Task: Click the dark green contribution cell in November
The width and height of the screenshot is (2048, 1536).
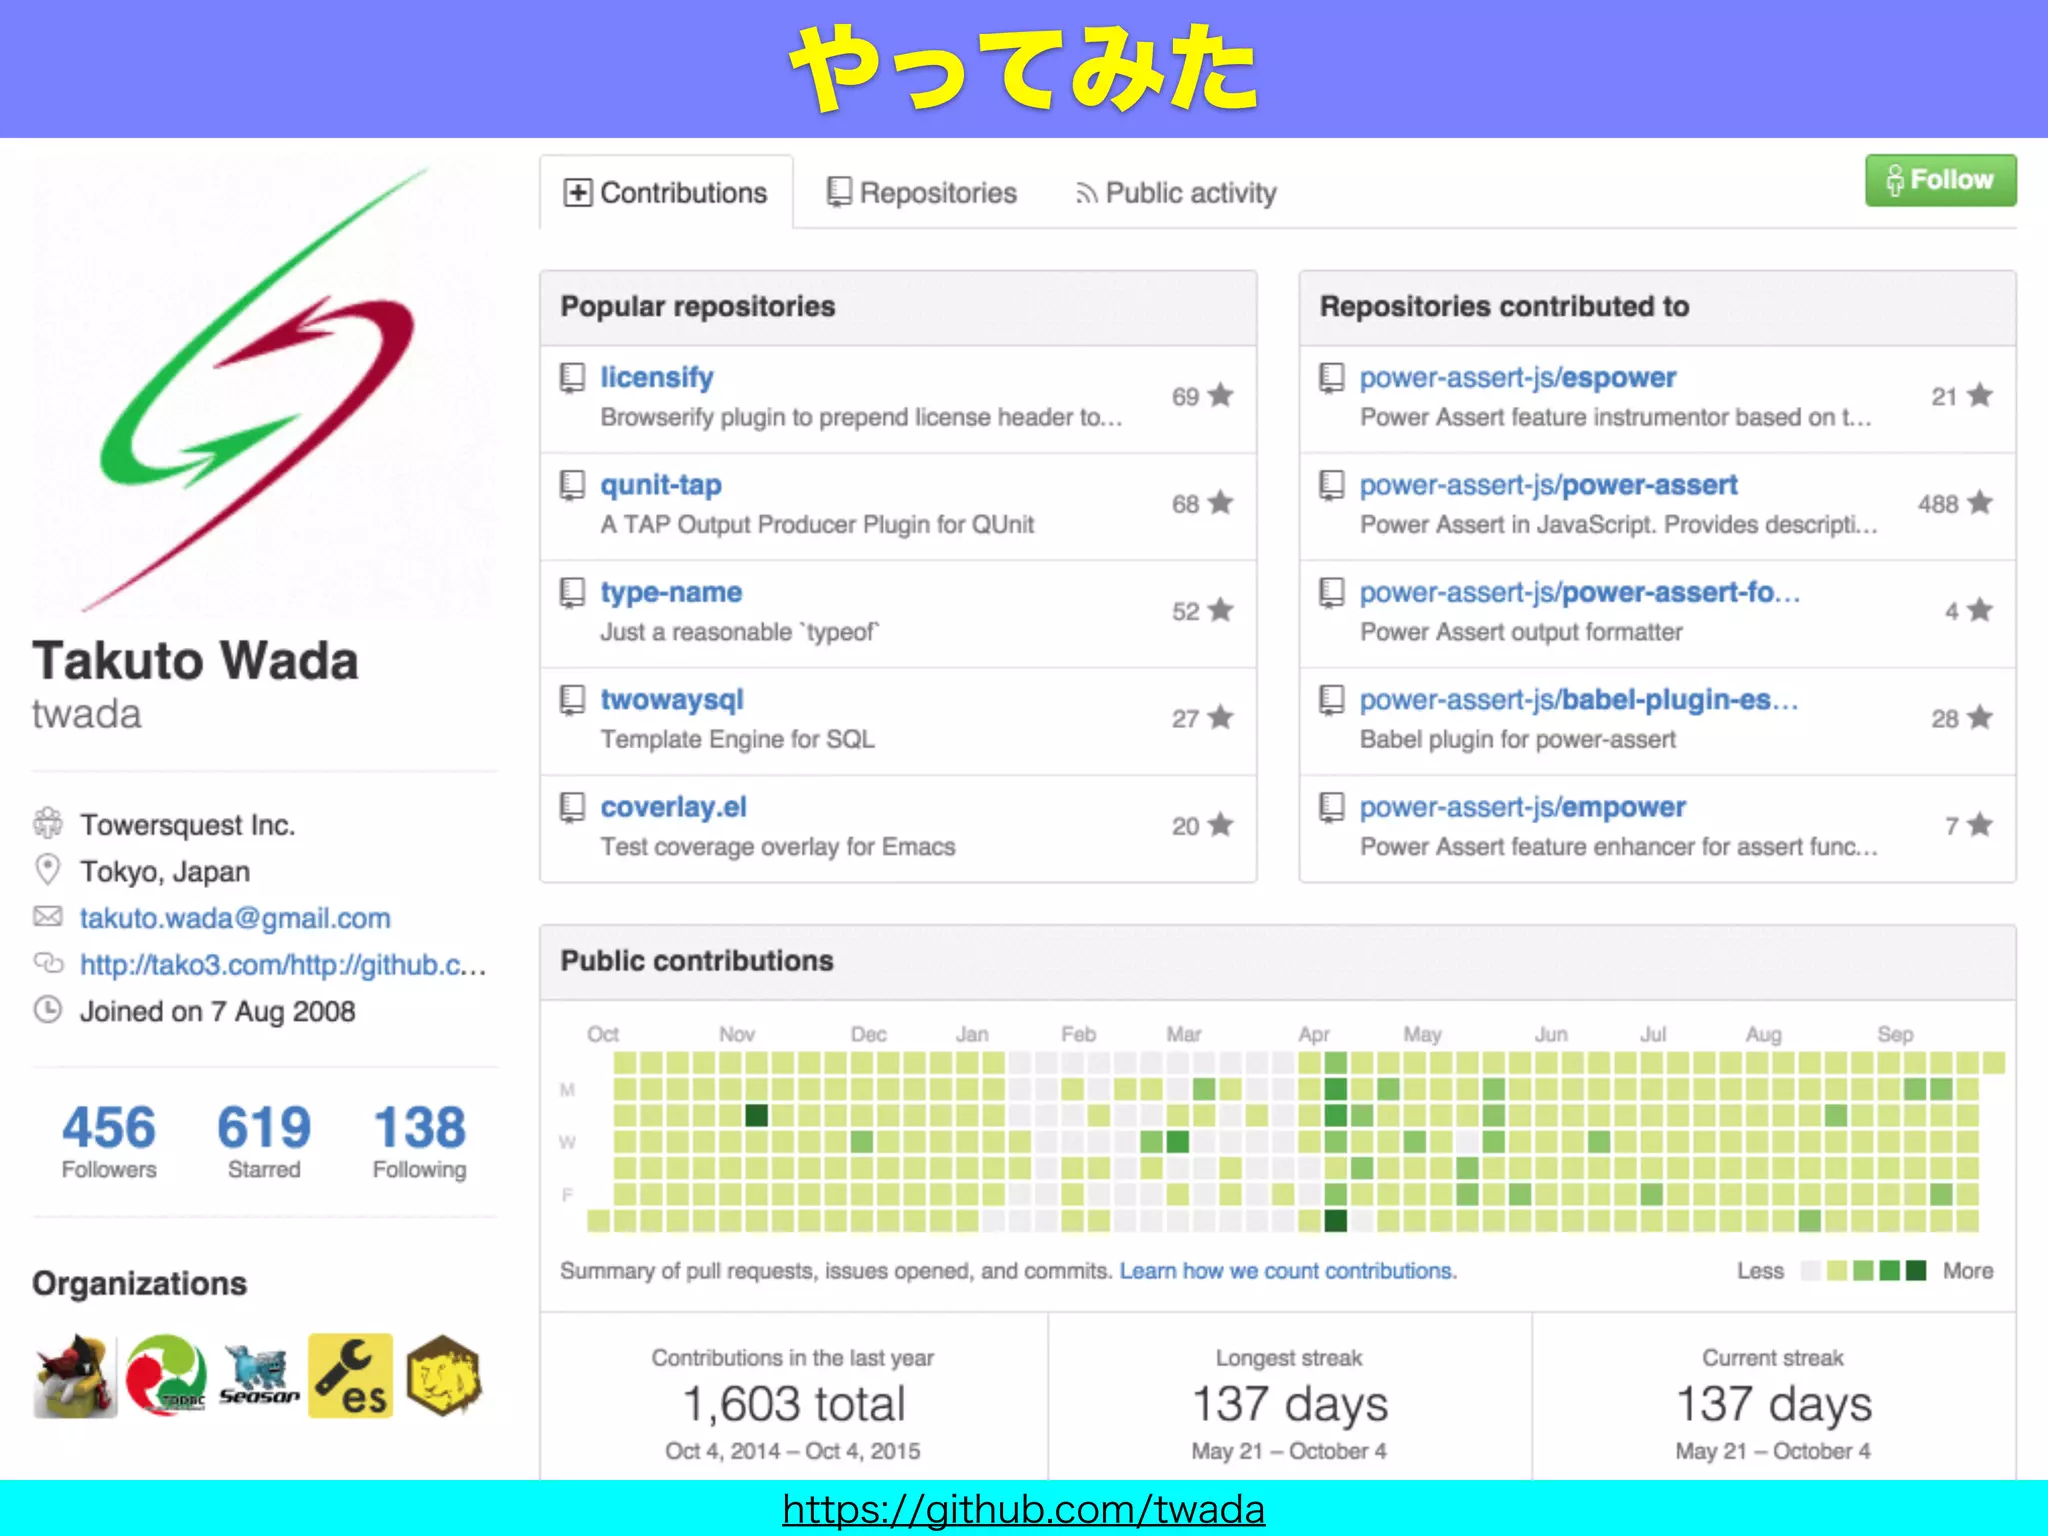Action: click(x=757, y=1115)
